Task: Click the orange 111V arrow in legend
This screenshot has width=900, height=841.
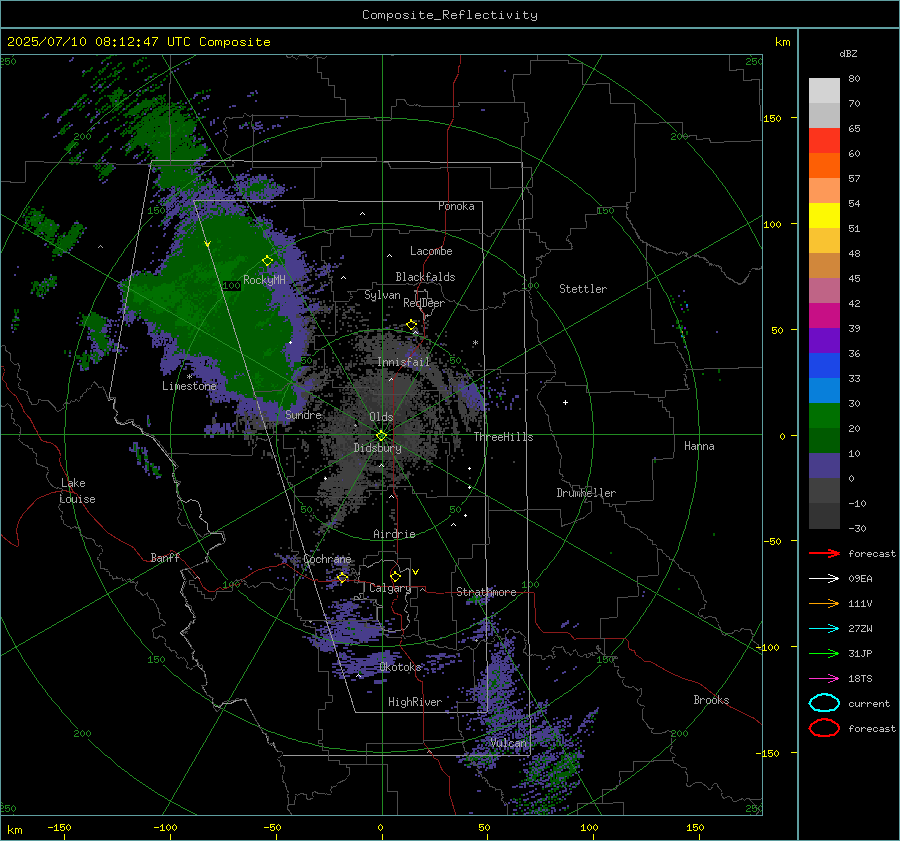Action: [824, 603]
